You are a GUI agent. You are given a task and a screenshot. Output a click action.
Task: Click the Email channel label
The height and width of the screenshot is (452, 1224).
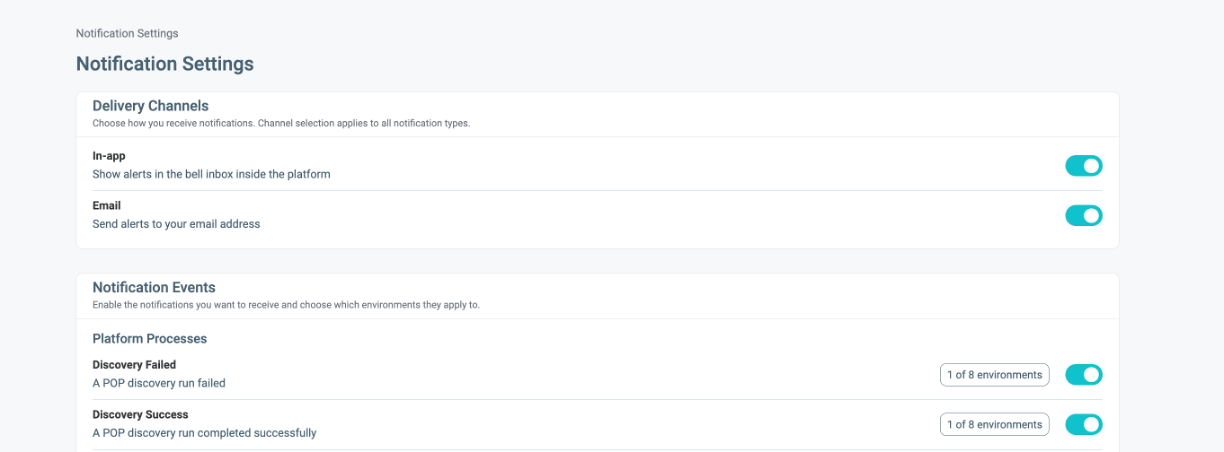(x=107, y=206)
